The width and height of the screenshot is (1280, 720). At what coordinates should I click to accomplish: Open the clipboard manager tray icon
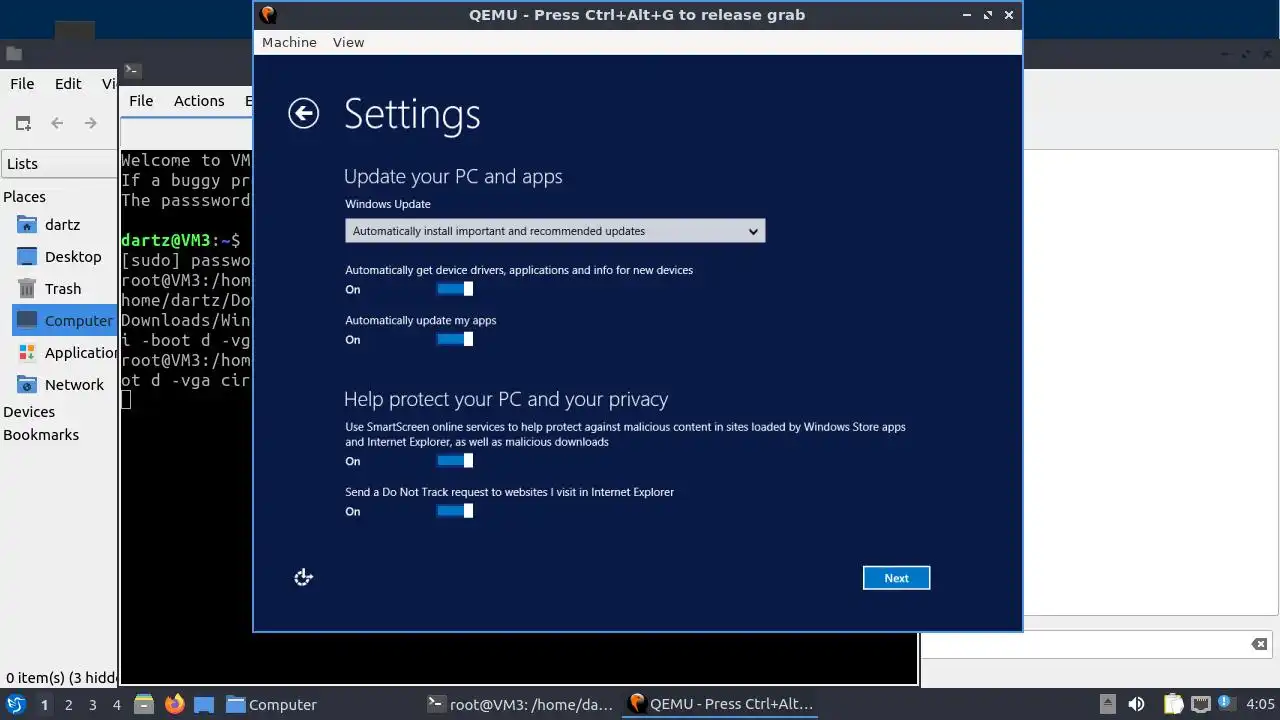click(1173, 704)
